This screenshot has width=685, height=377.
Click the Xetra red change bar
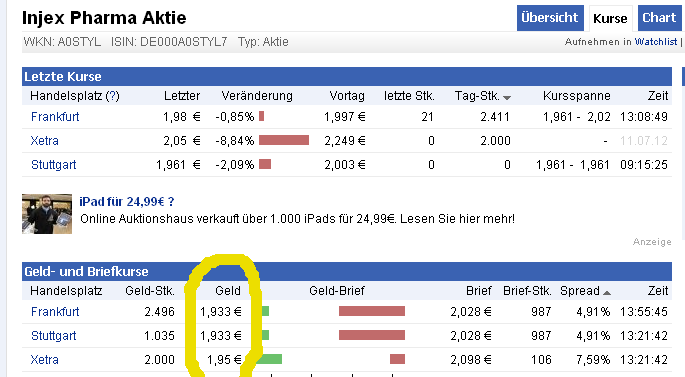click(284, 140)
